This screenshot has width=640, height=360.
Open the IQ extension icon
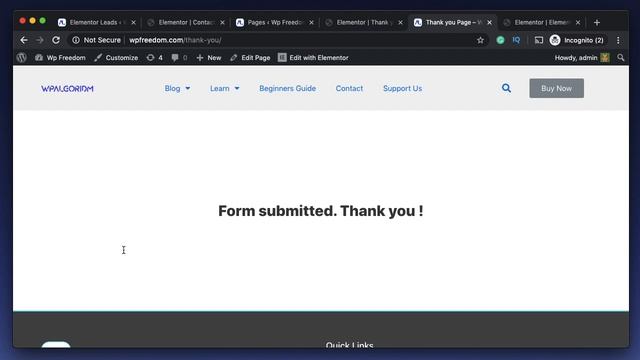(516, 40)
